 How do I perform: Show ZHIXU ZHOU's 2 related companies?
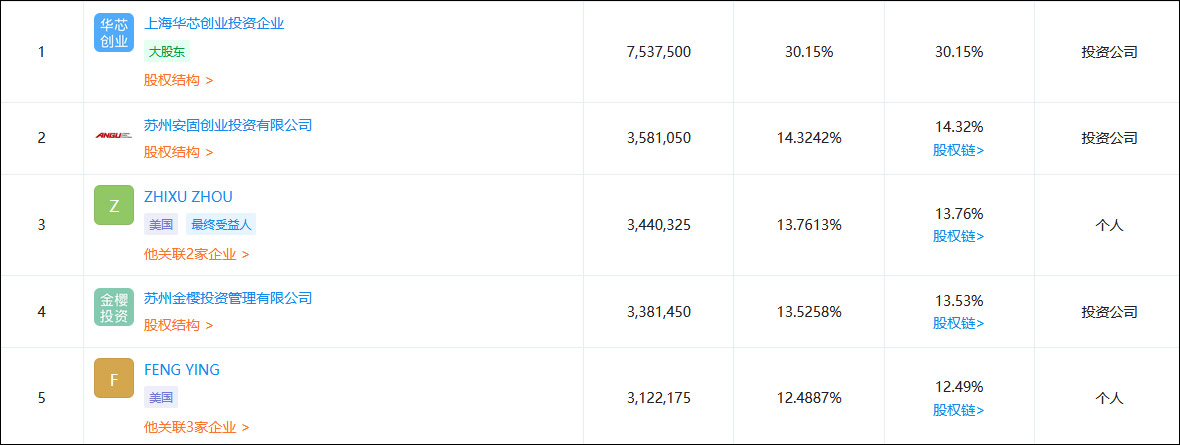tap(196, 254)
